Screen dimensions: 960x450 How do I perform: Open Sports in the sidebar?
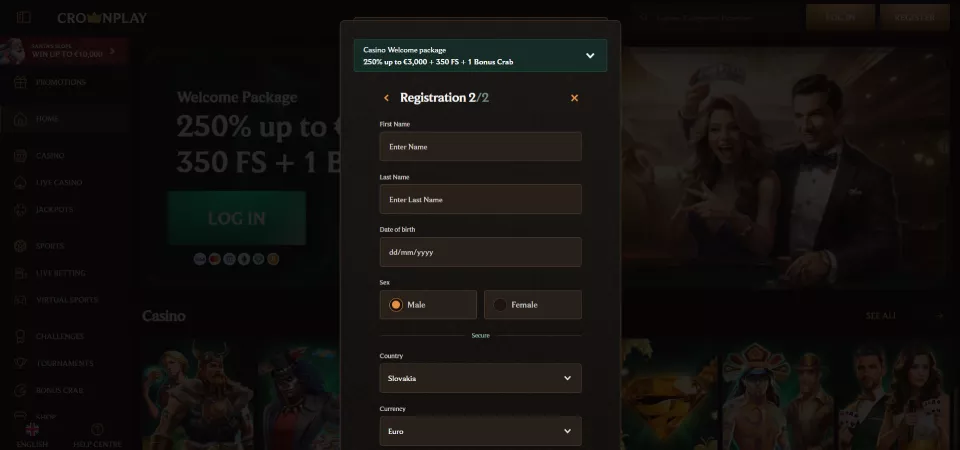[x=64, y=246]
